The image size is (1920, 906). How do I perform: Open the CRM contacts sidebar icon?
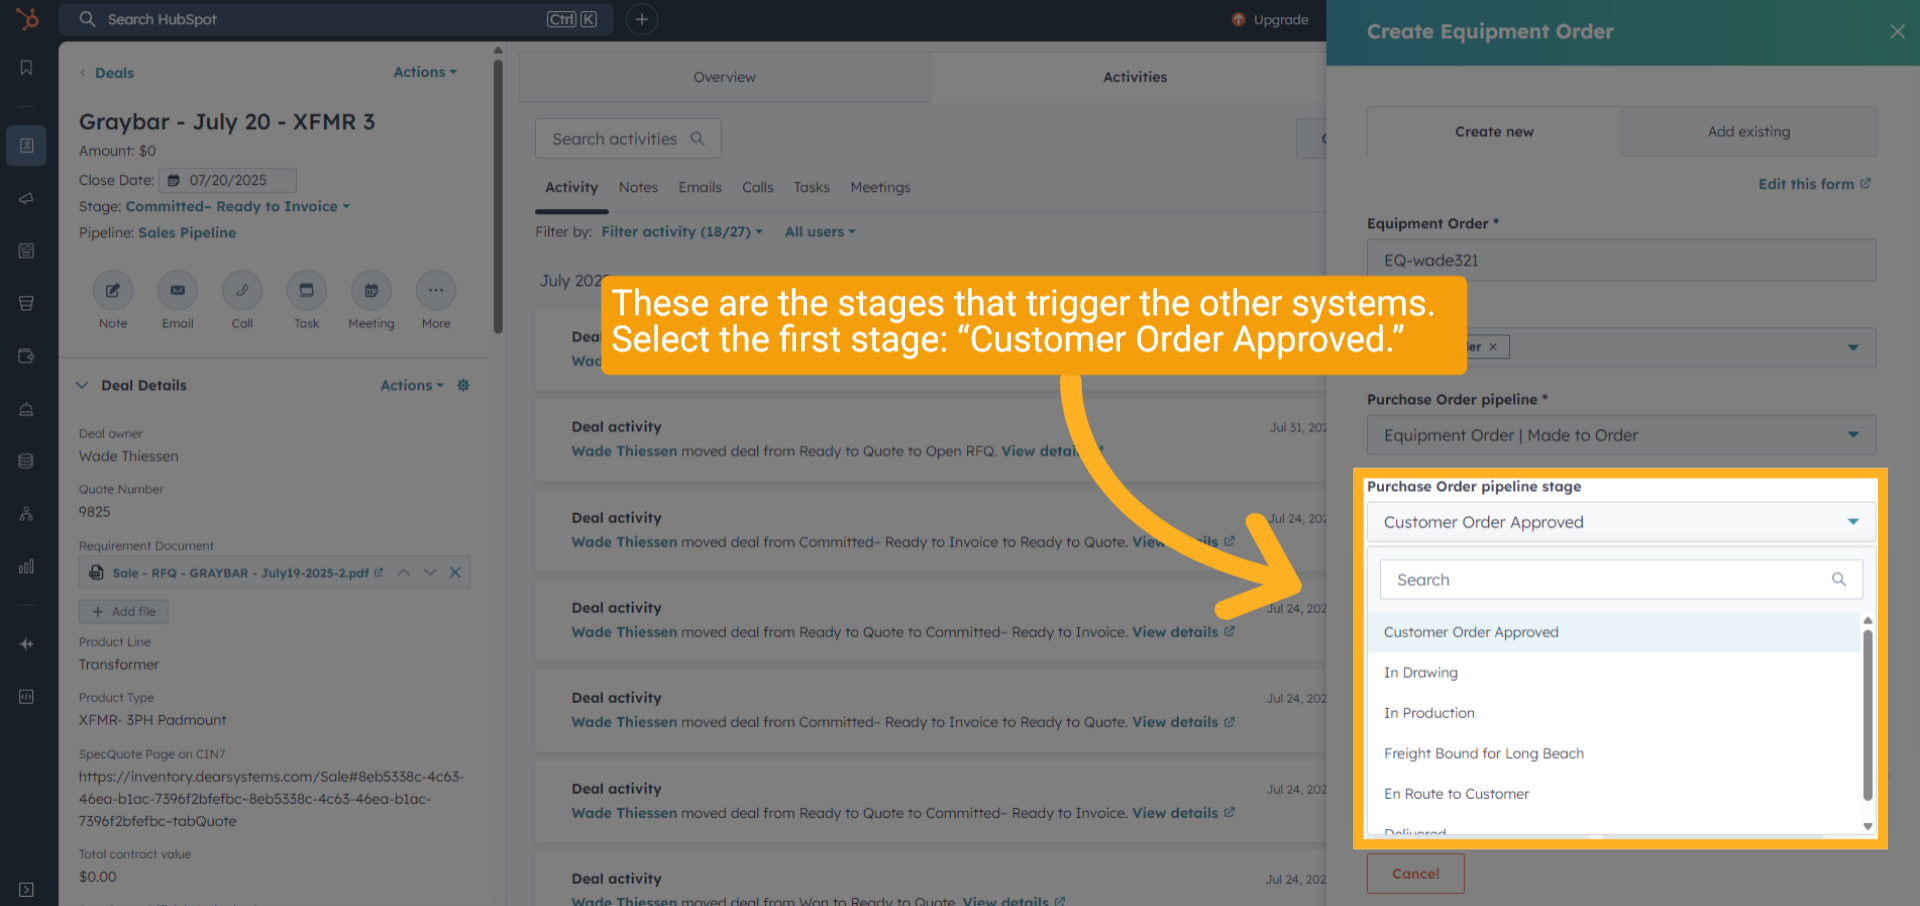coord(27,146)
